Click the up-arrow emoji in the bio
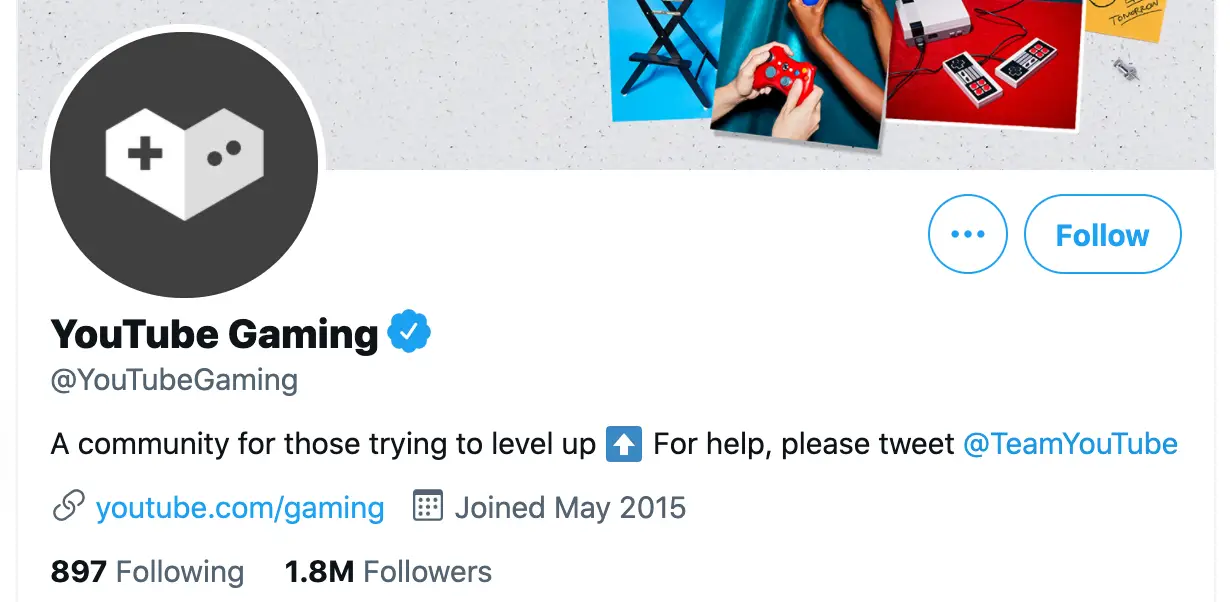Viewport: 1230px width, 602px height. pyautogui.click(x=624, y=443)
